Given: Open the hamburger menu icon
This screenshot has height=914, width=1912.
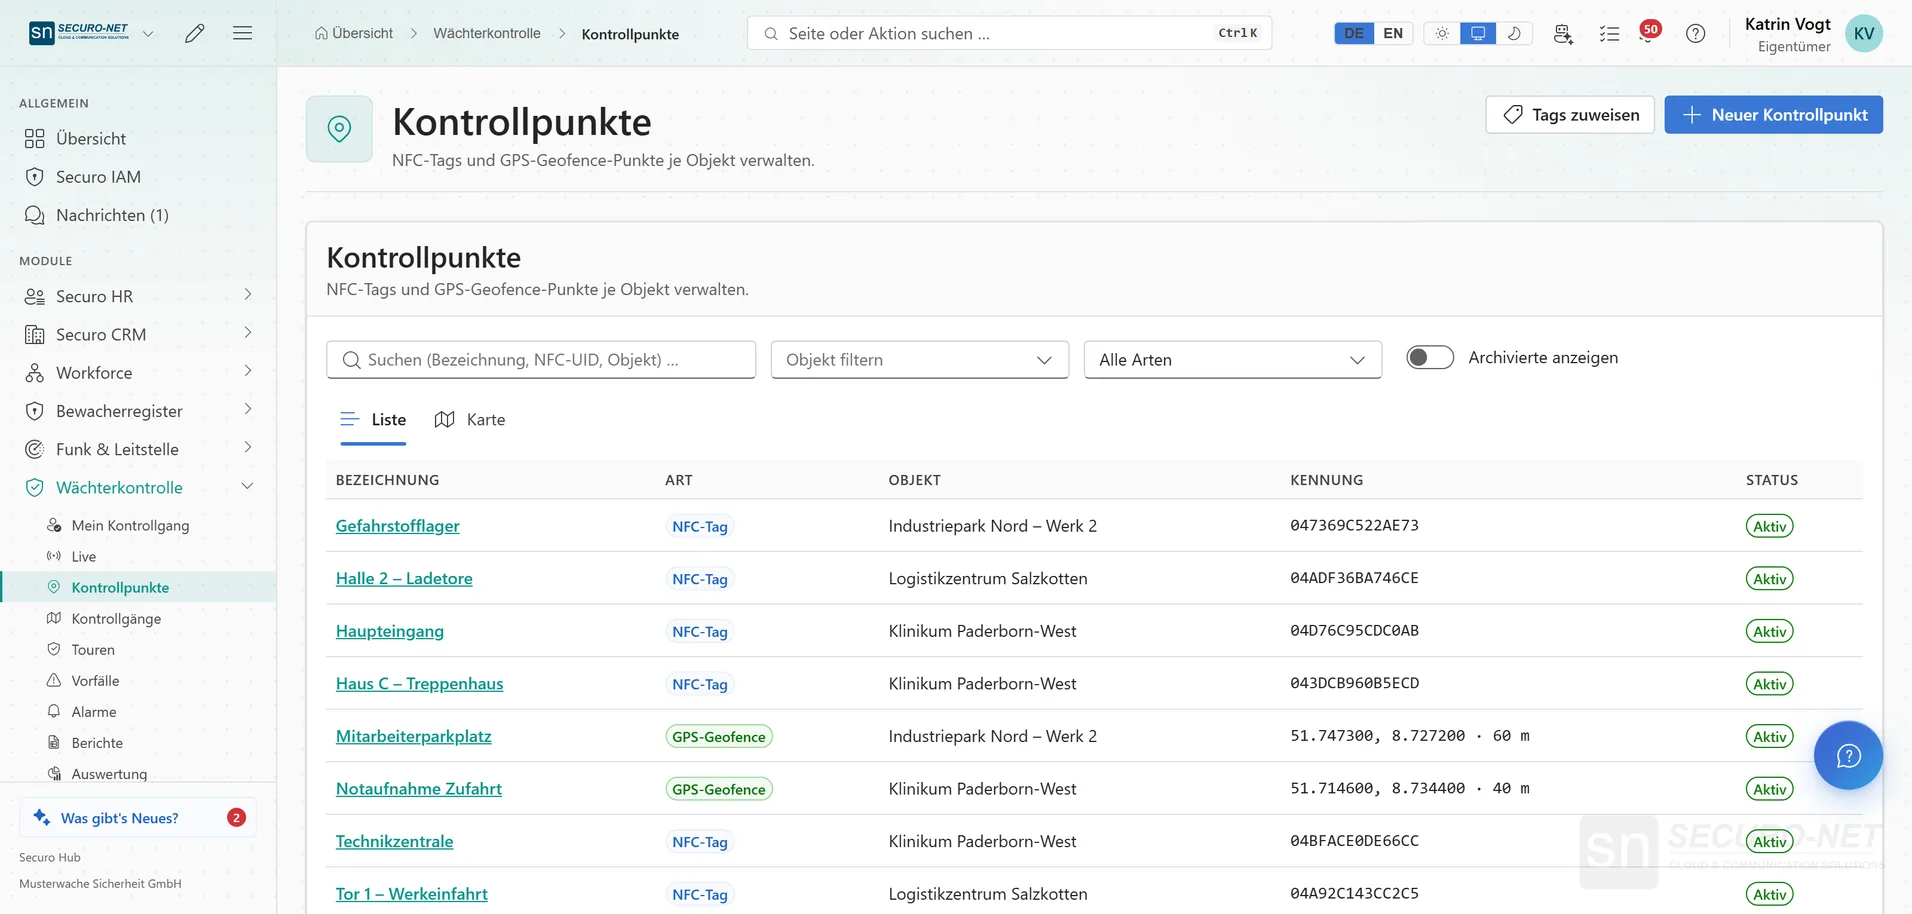Looking at the screenshot, I should point(242,33).
